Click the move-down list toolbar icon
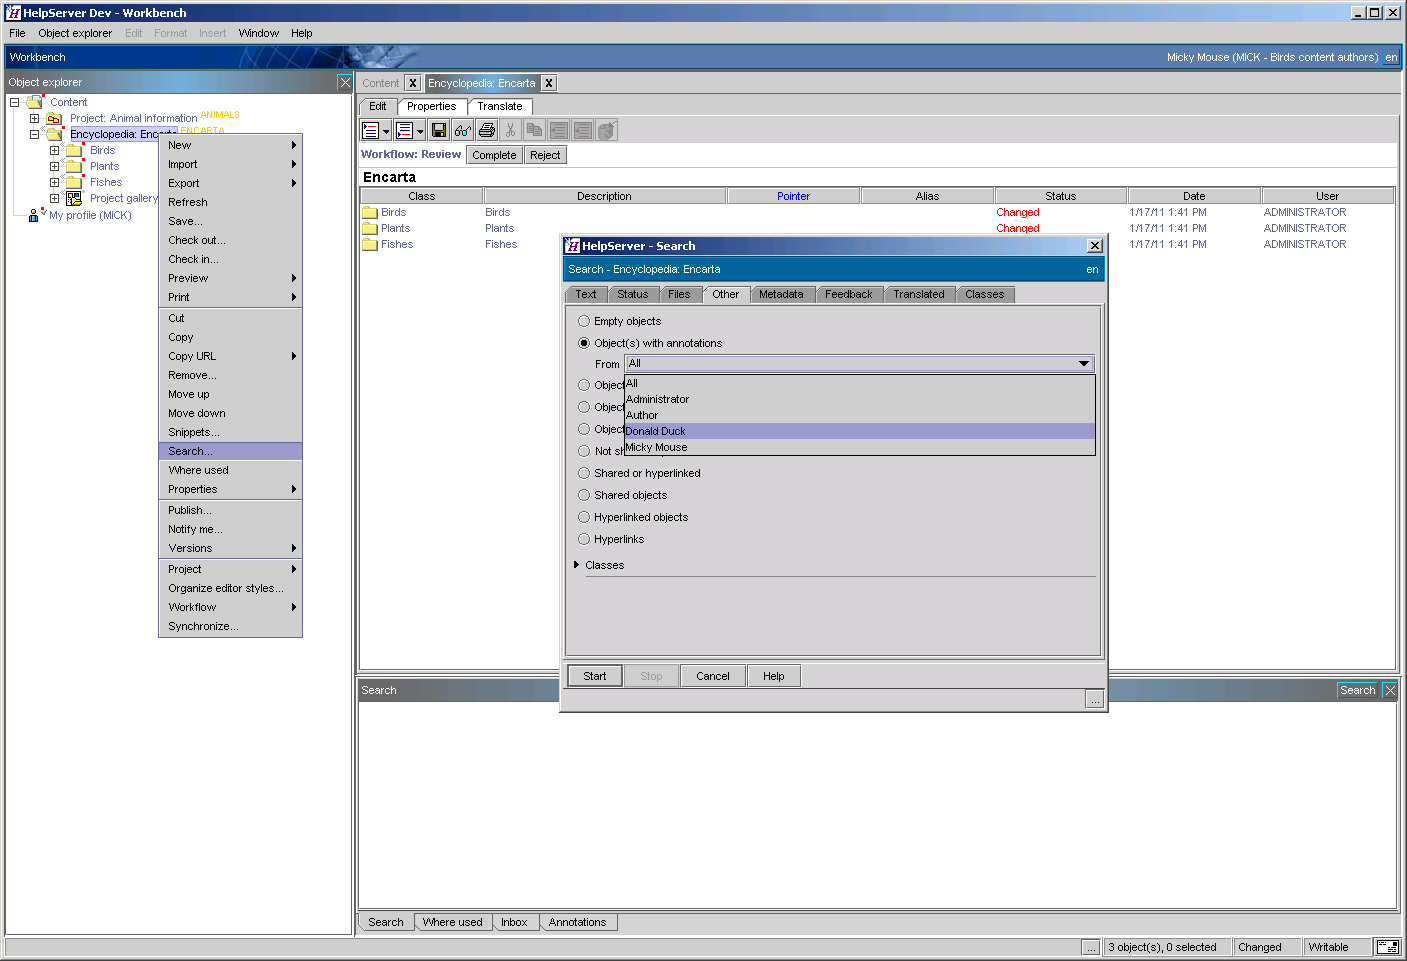 coord(582,130)
